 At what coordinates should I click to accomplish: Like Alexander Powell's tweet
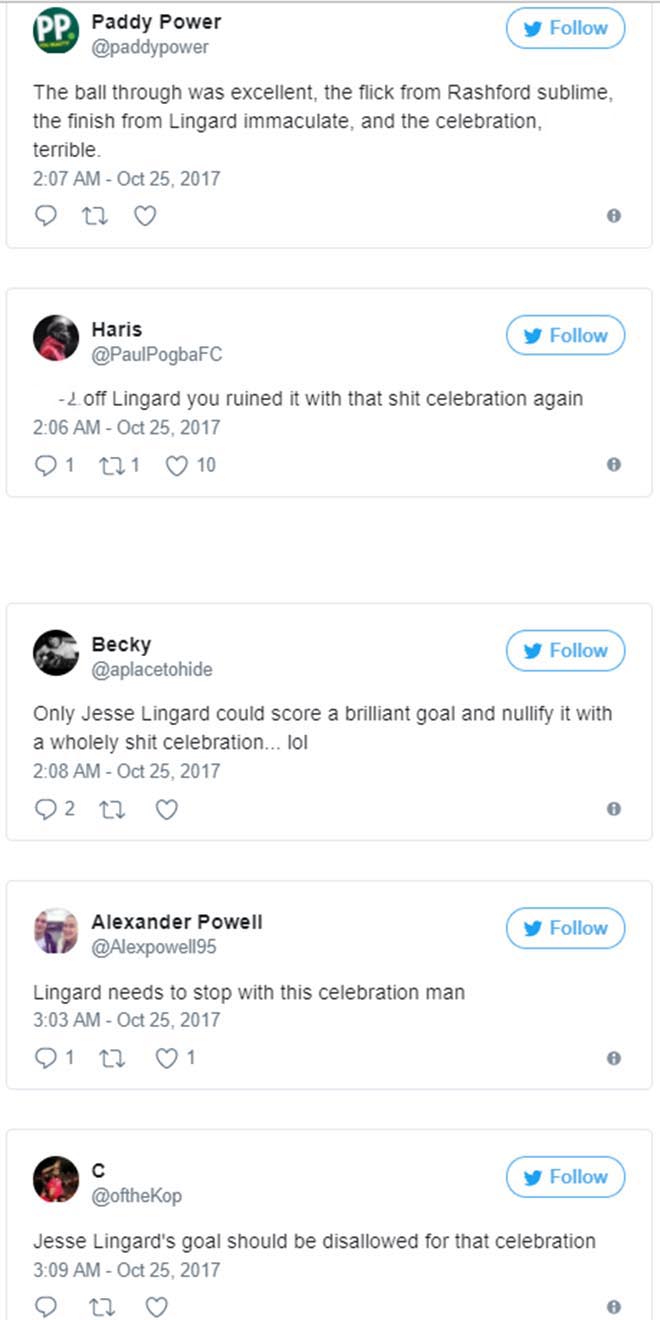pos(166,1058)
